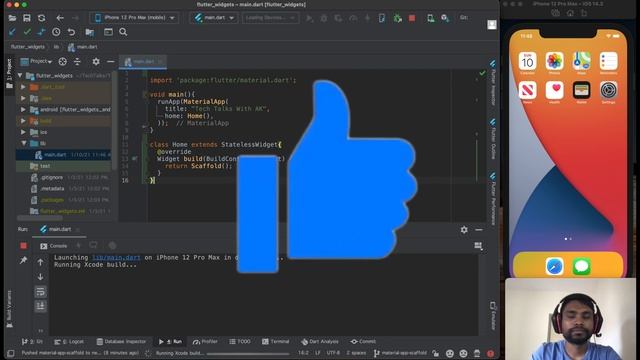The width and height of the screenshot is (640, 360).
Task: Expand the ios folder in tree
Action: coord(23,132)
